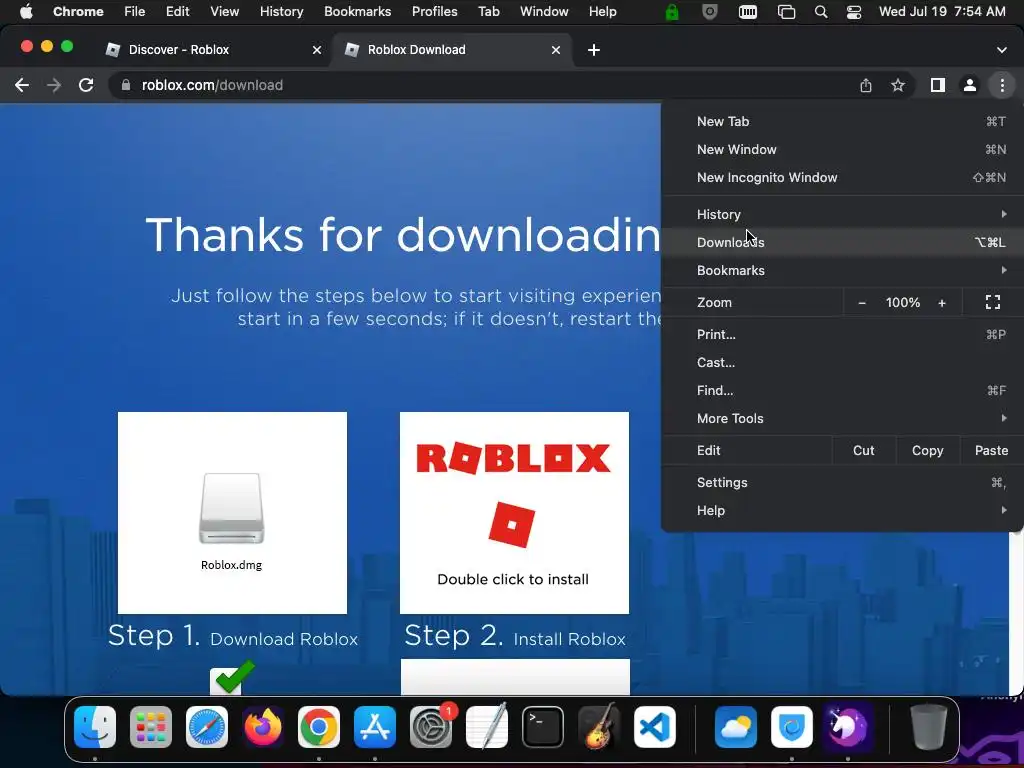1024x768 pixels.
Task: Switch to the Discover - Roblox tab
Action: point(212,50)
